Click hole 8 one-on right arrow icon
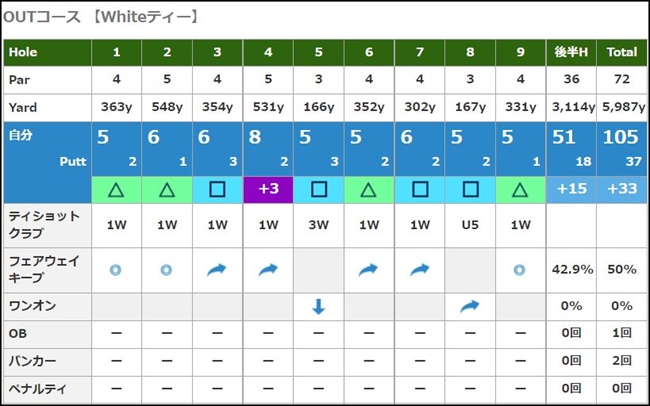This screenshot has height=406, width=650. (x=470, y=308)
